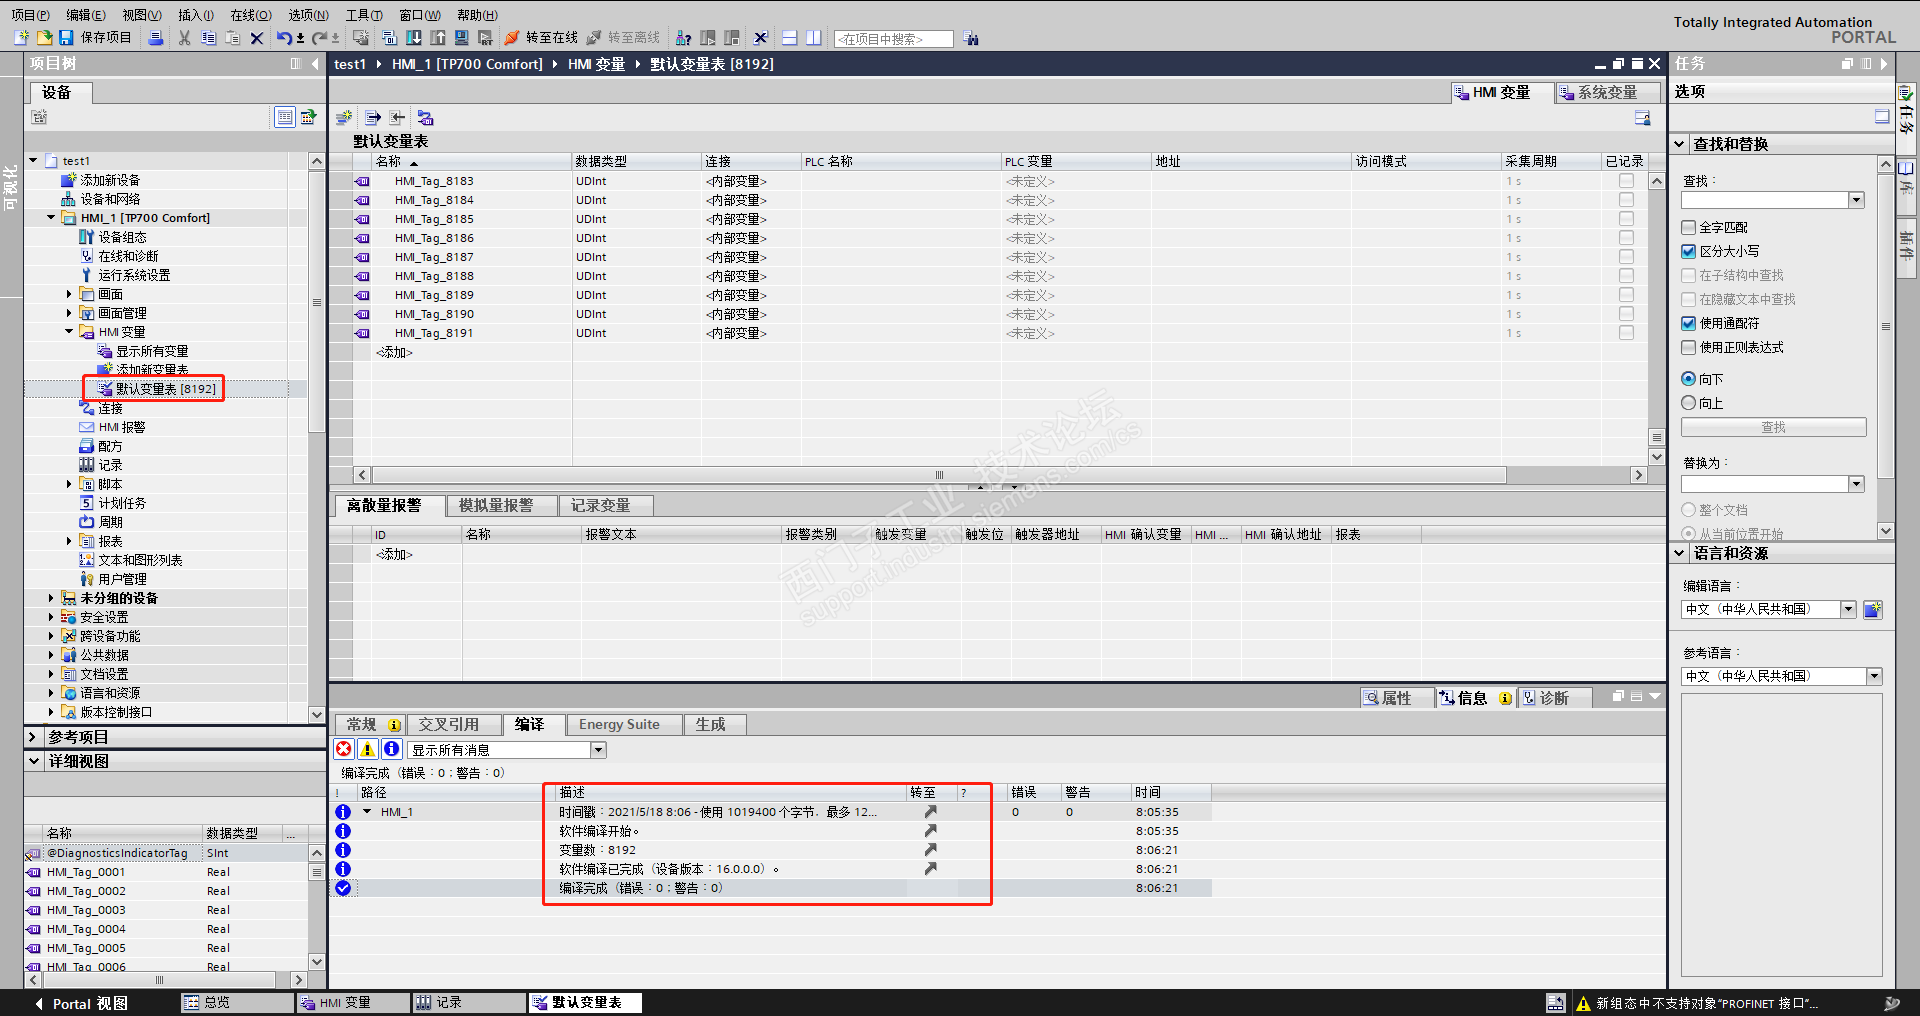Open the 在线(O) menu
Viewport: 1920px width, 1016px height.
pyautogui.click(x=251, y=15)
